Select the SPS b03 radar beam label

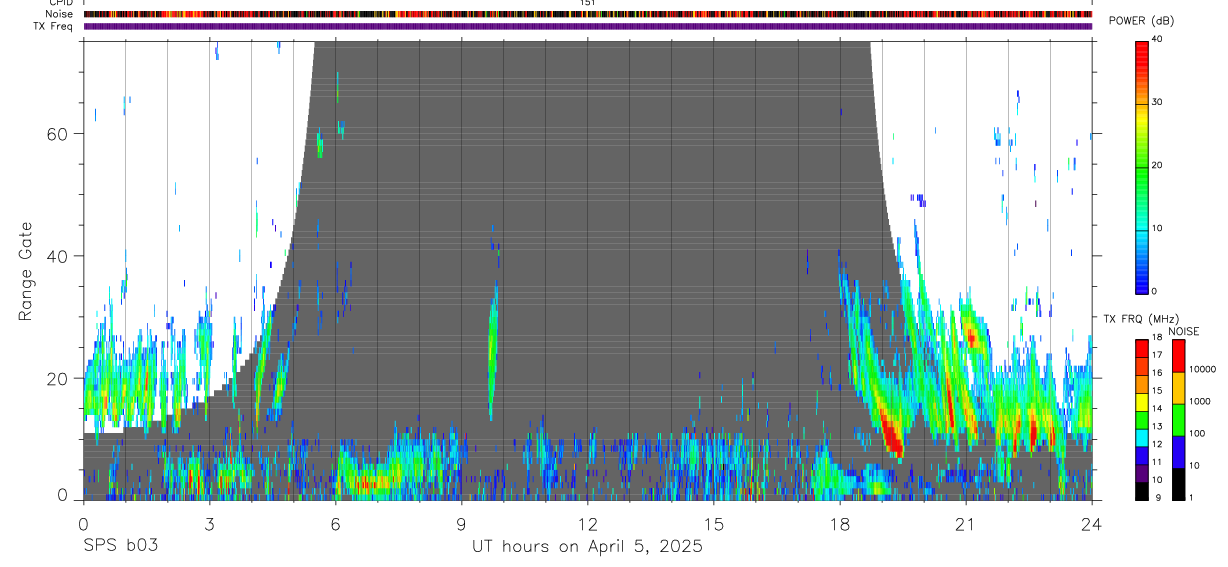click(x=120, y=547)
